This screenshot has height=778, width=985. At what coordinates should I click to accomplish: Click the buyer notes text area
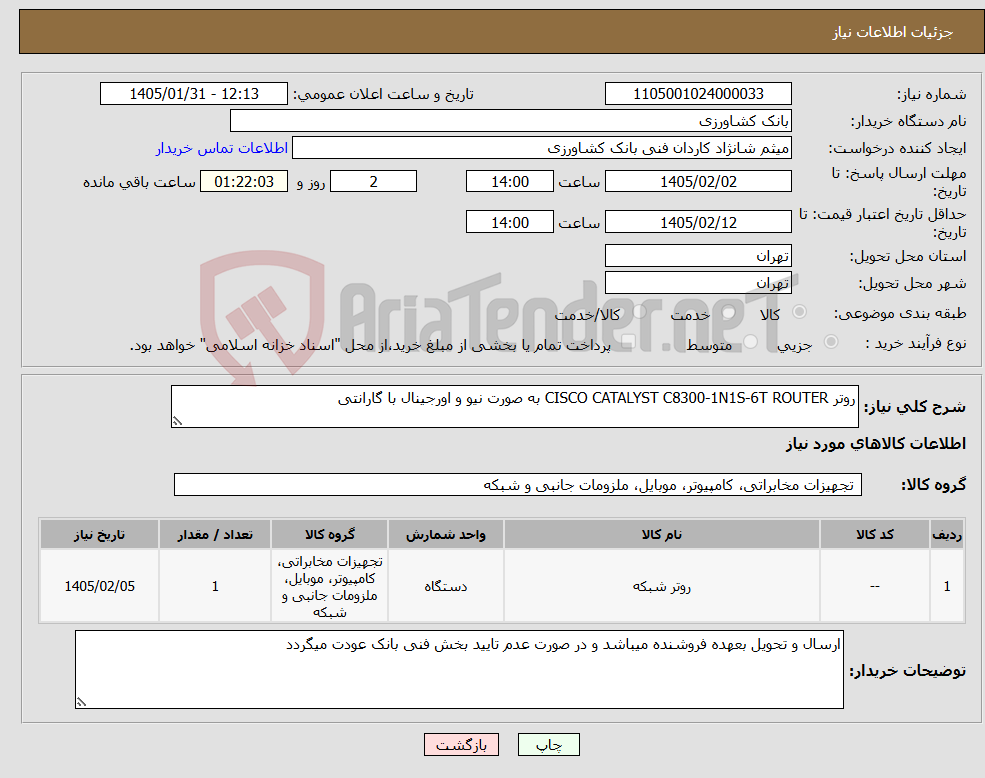point(459,670)
